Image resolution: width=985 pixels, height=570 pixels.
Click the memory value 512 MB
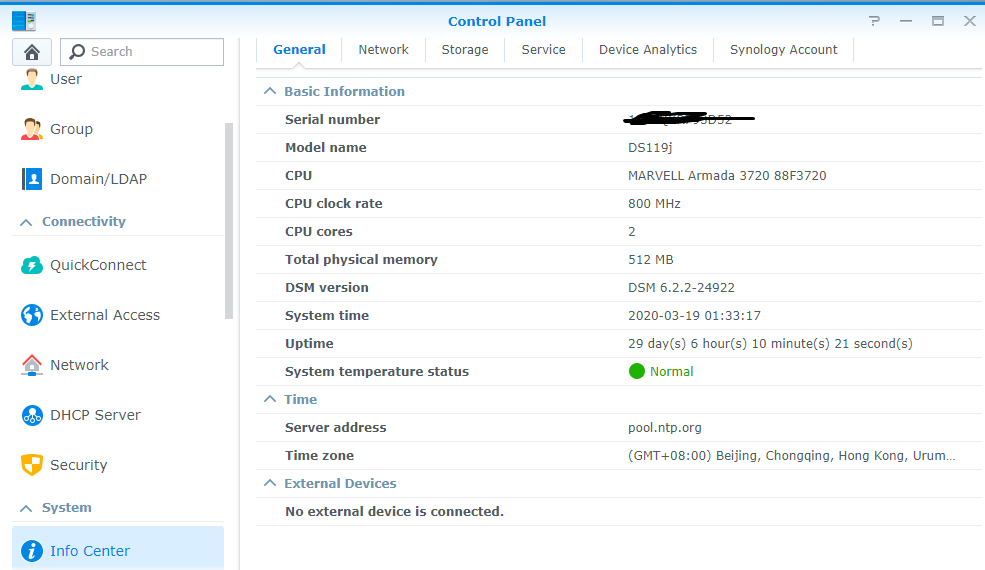650,260
